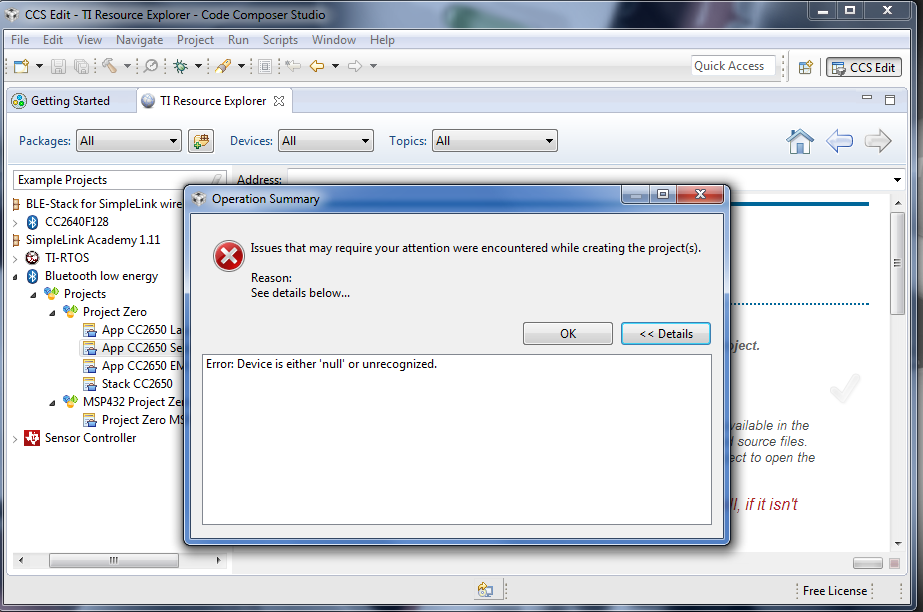923x612 pixels.
Task: Click the Search magnifier toolbar icon
Action: pos(151,66)
